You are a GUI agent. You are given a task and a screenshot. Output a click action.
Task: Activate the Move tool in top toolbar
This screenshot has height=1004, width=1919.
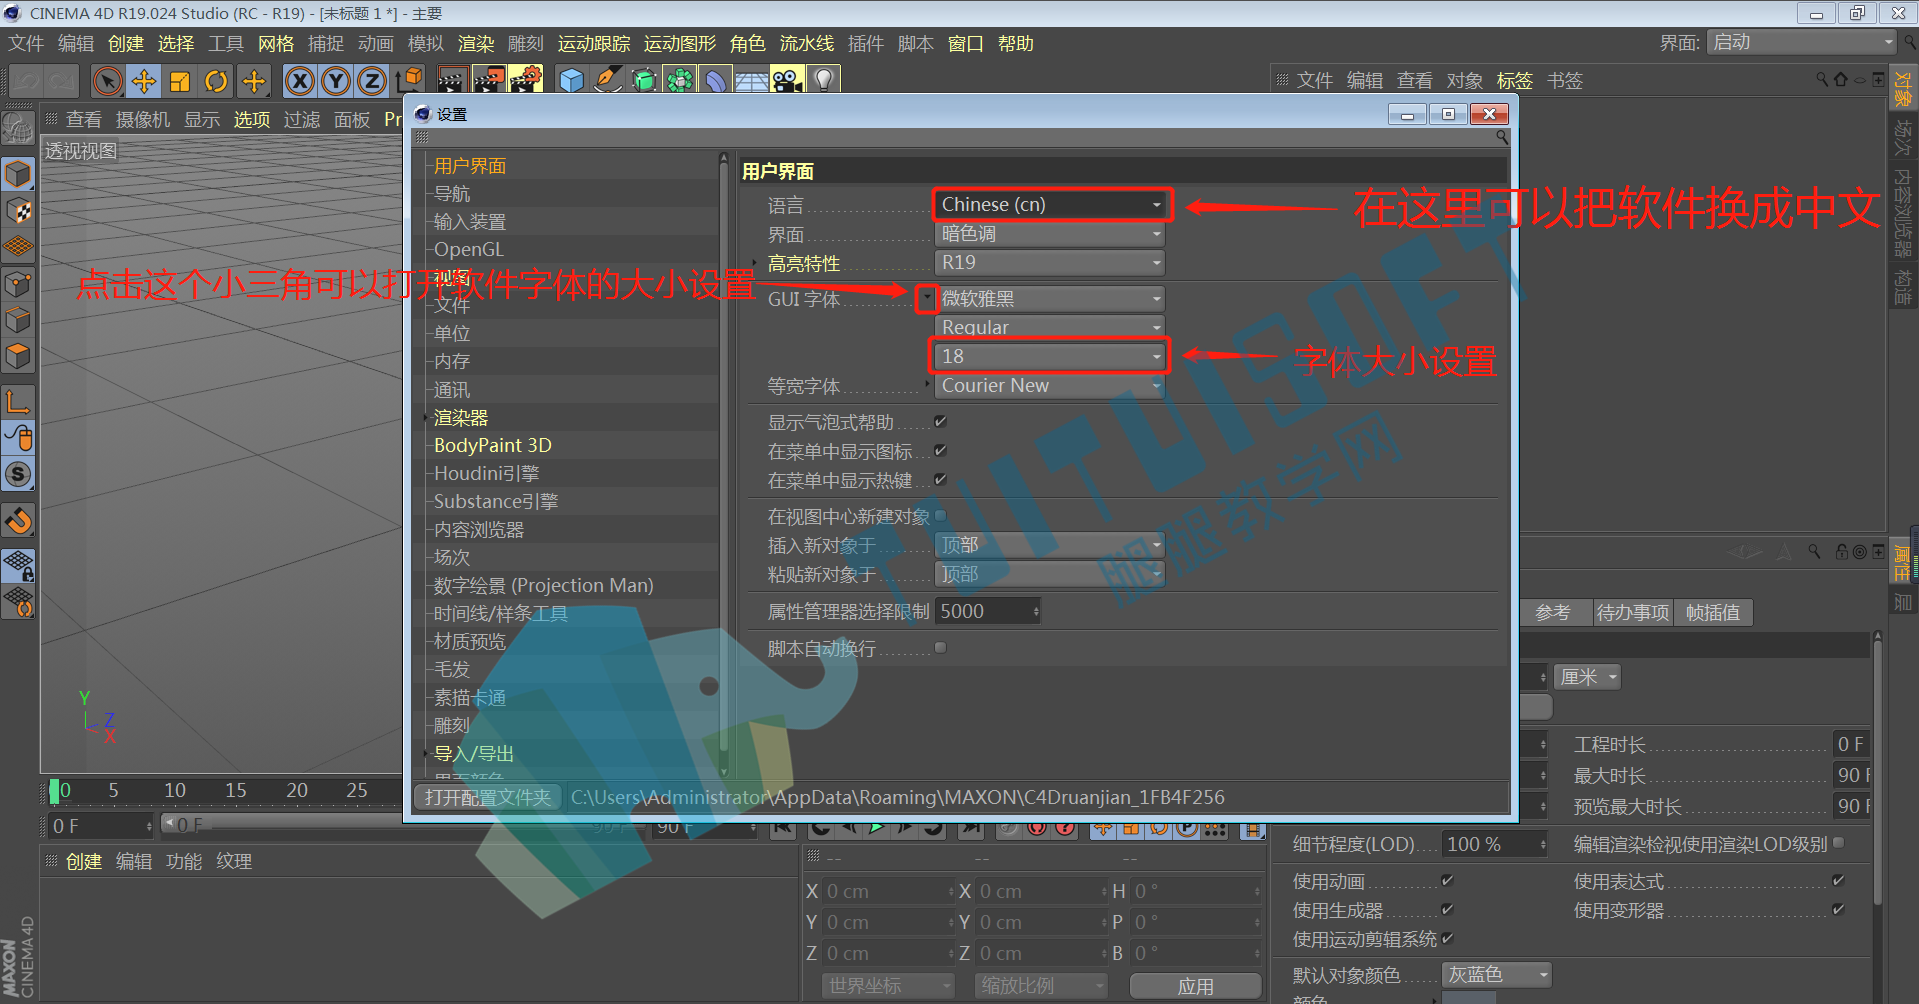tap(144, 81)
